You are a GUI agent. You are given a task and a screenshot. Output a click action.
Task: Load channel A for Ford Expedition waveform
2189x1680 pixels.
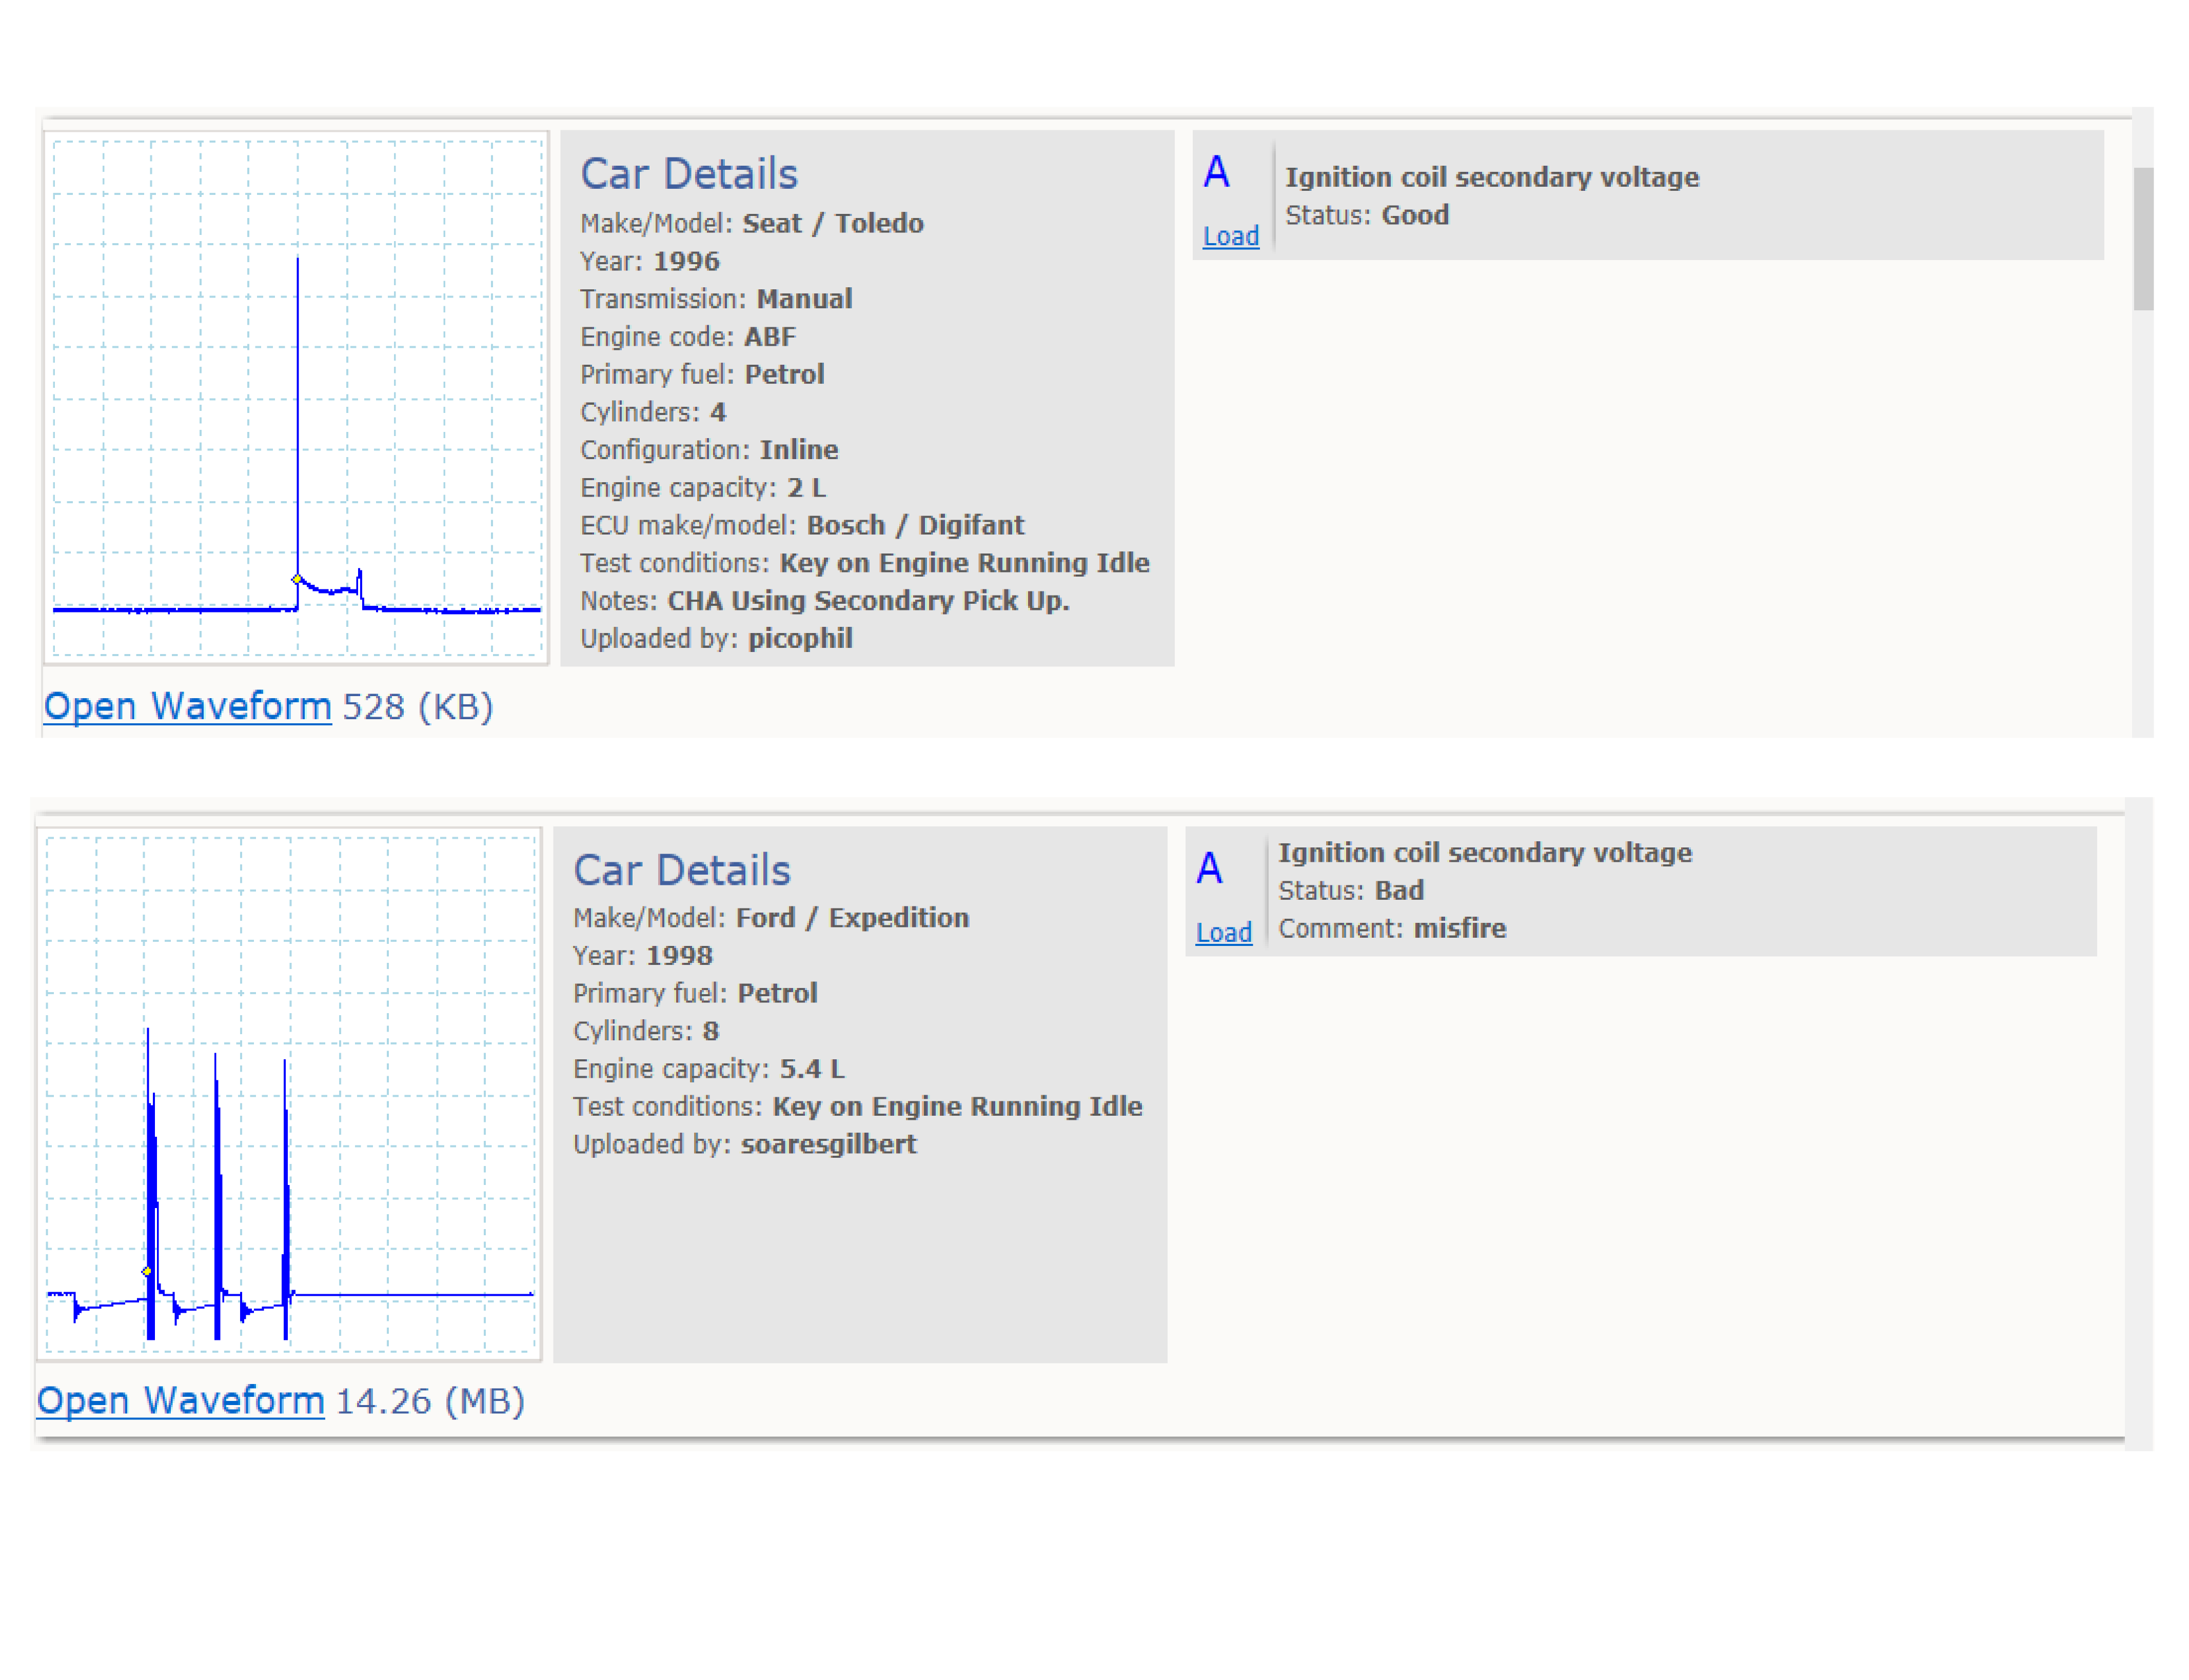point(1223,932)
